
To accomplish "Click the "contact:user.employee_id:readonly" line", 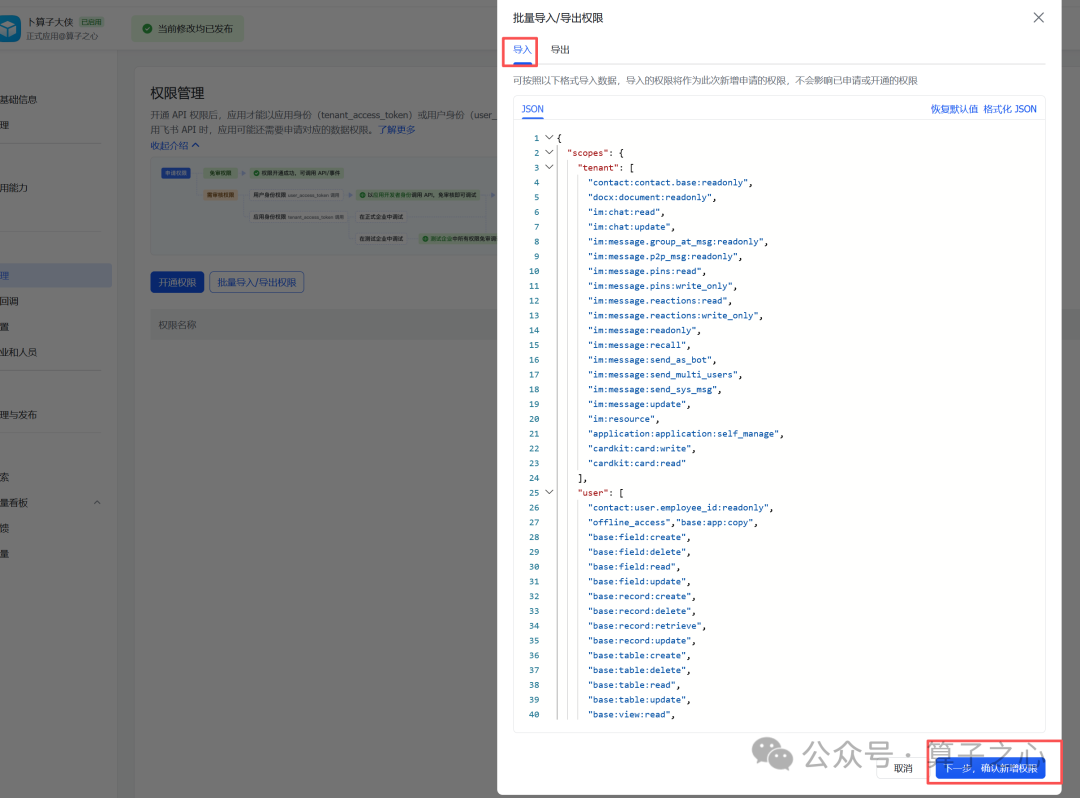I will pyautogui.click(x=680, y=507).
